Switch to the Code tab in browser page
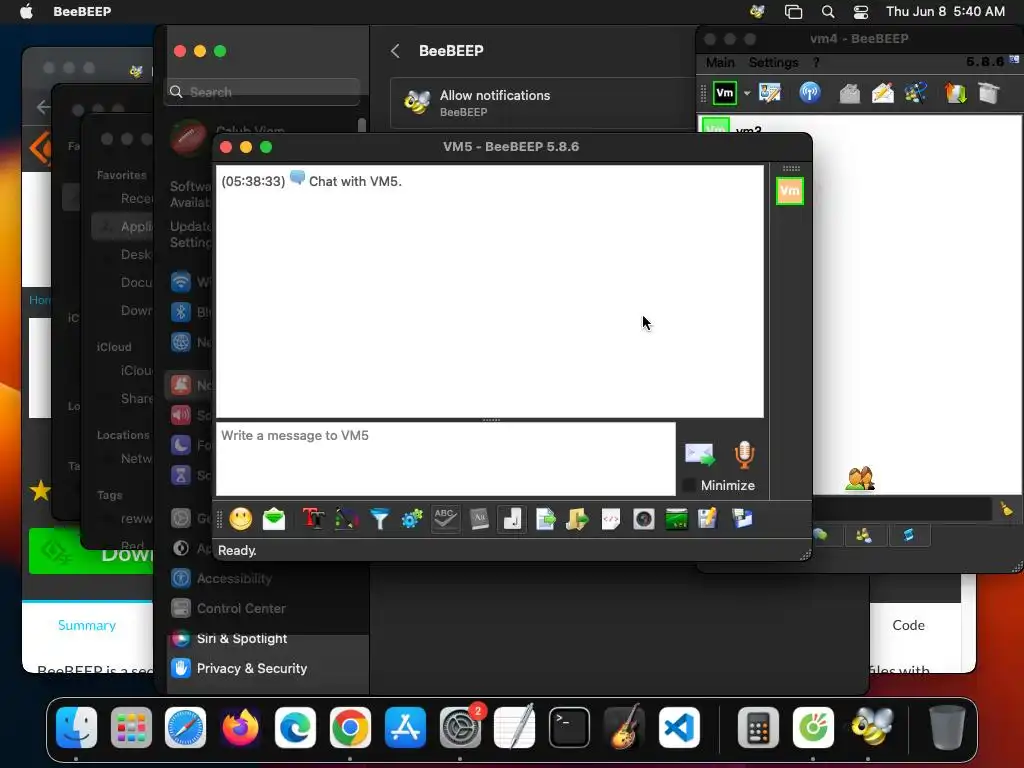Image resolution: width=1024 pixels, height=768 pixels. pyautogui.click(x=908, y=625)
